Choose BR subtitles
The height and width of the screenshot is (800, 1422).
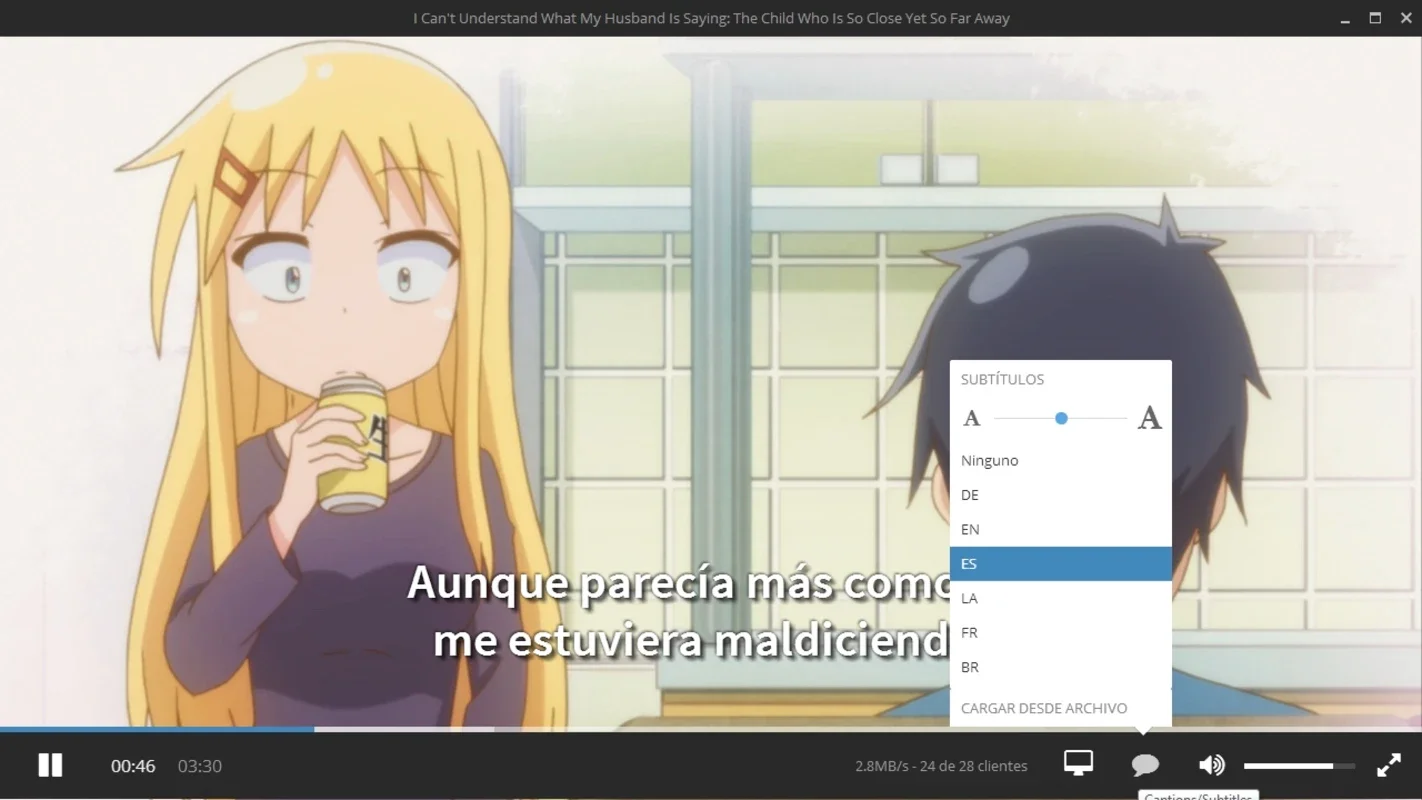tap(1061, 667)
